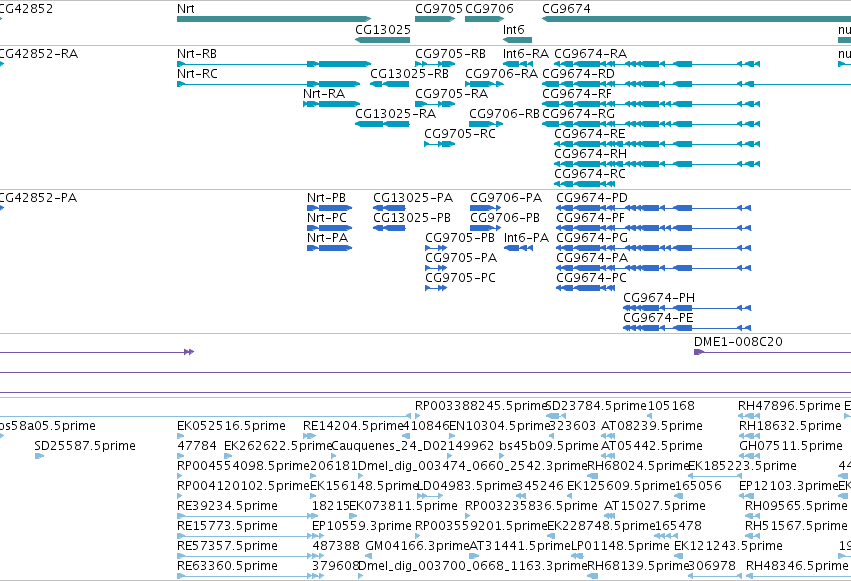The width and height of the screenshot is (851, 581).
Task: Select protein CG13025-PA
Action: click(413, 198)
